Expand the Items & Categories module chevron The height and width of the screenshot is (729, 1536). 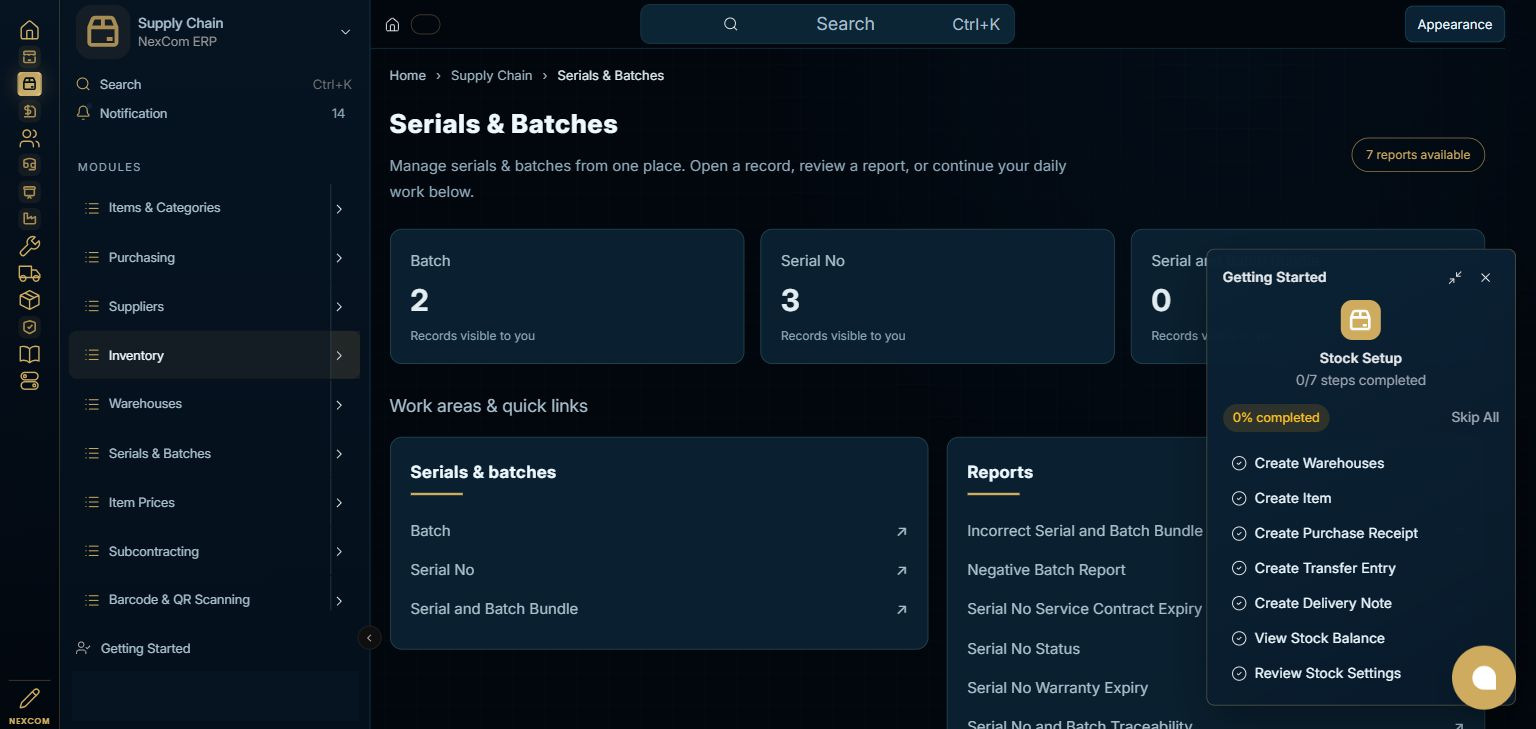click(x=339, y=209)
